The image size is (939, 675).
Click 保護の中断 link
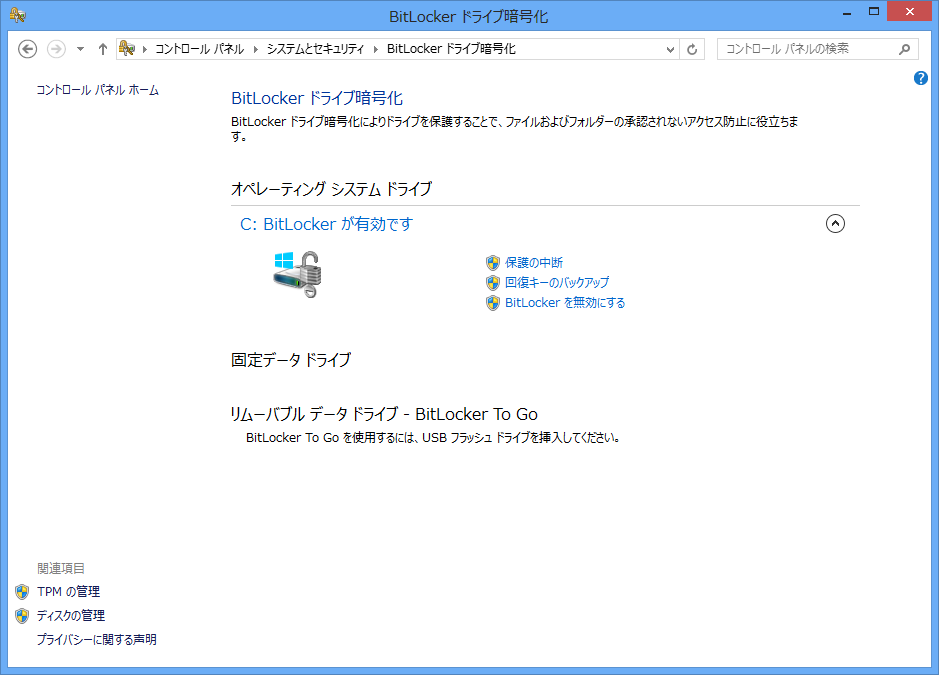click(x=534, y=262)
